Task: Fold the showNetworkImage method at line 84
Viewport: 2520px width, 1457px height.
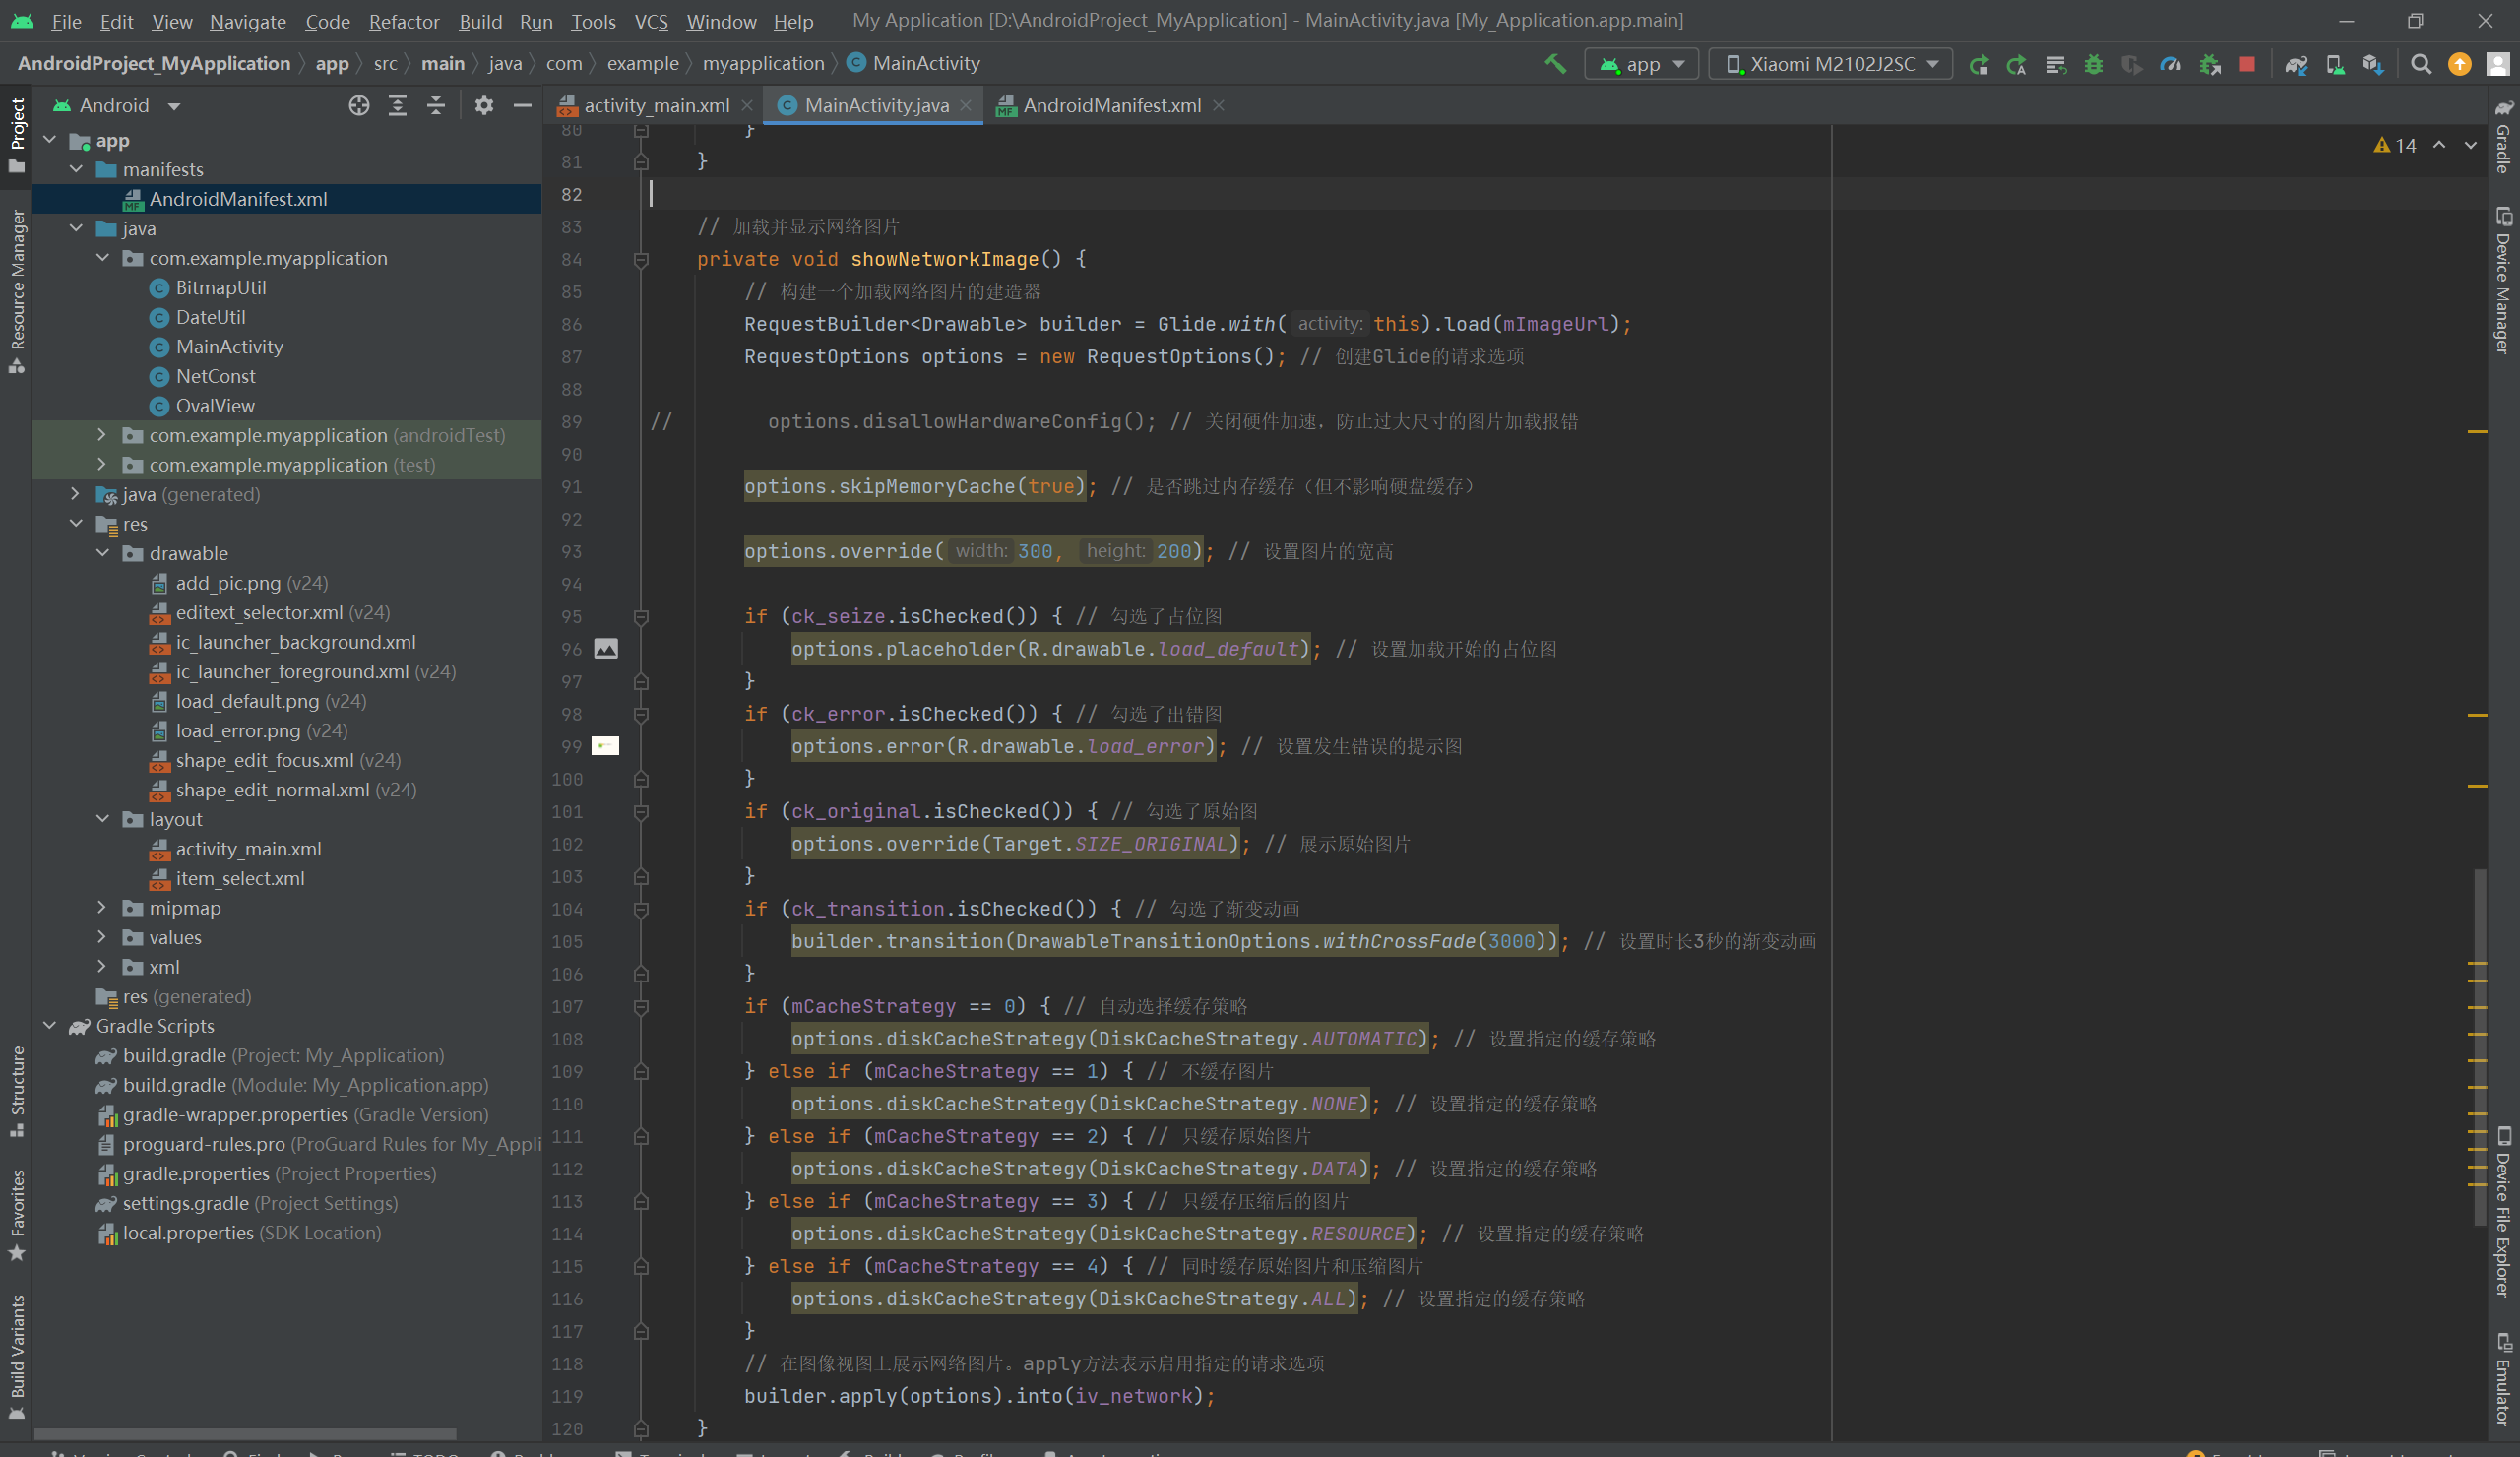Action: click(x=641, y=260)
